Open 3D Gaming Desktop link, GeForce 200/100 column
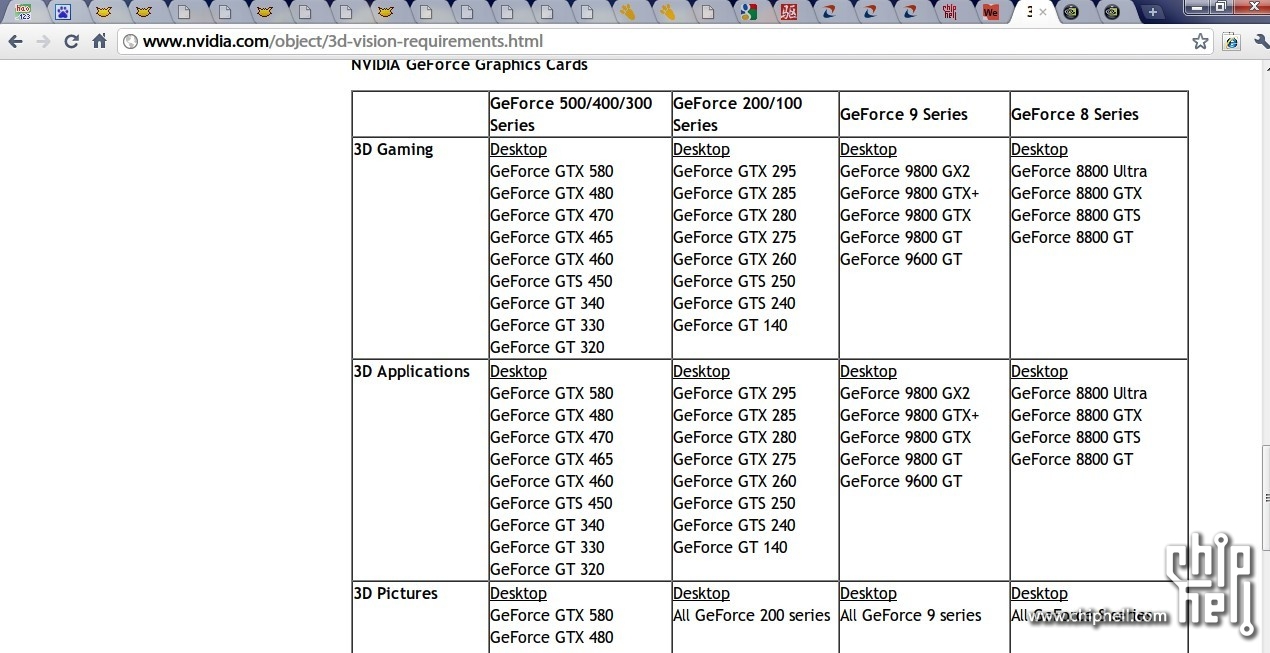The image size is (1270, 653). pyautogui.click(x=701, y=149)
